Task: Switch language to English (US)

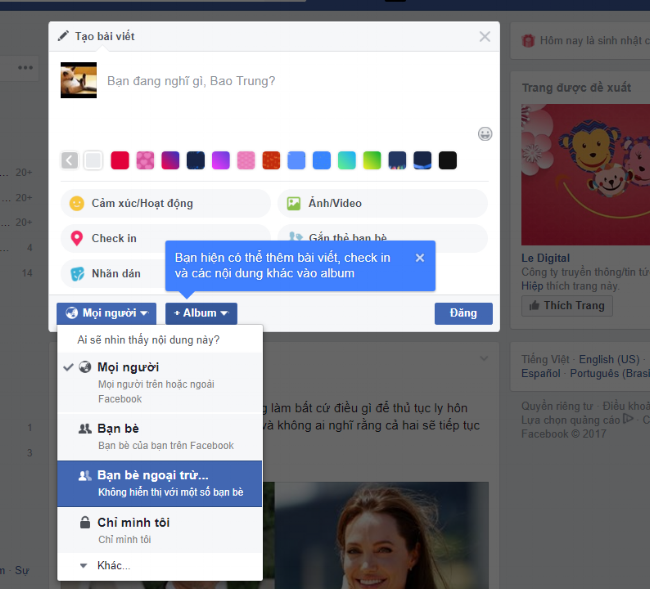Action: click(609, 359)
